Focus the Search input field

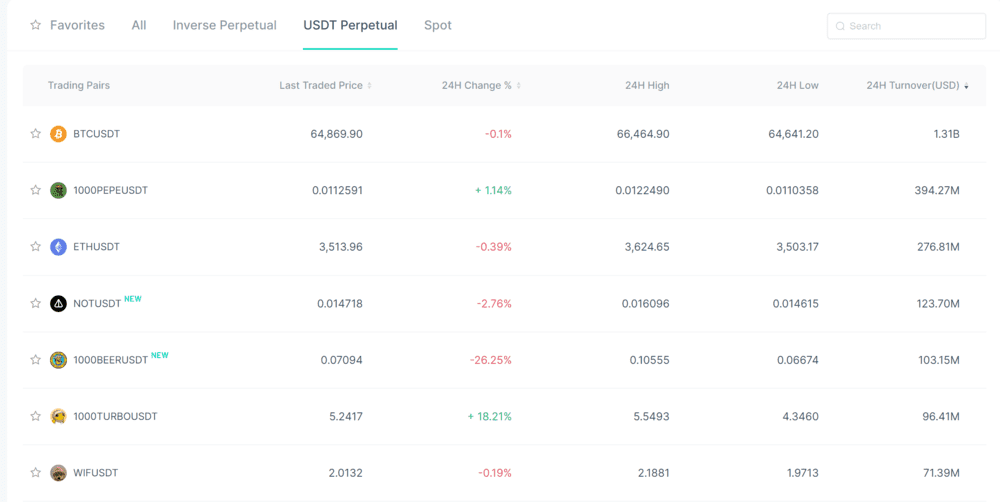906,26
